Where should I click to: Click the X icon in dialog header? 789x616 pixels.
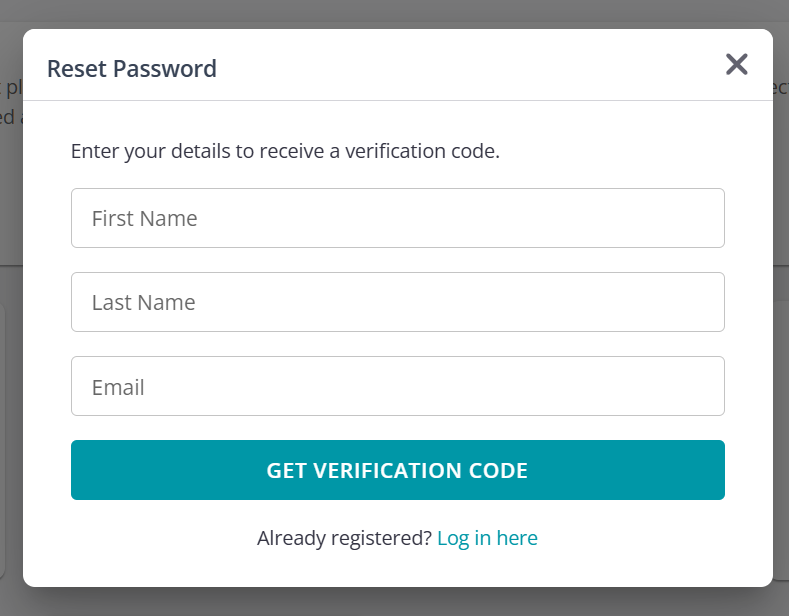(736, 65)
